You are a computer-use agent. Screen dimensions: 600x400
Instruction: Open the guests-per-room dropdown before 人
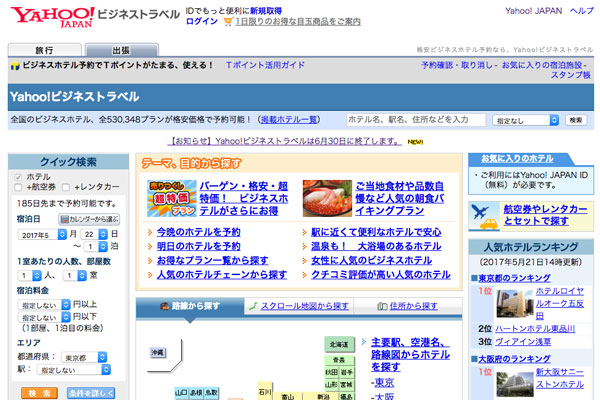[x=29, y=275]
